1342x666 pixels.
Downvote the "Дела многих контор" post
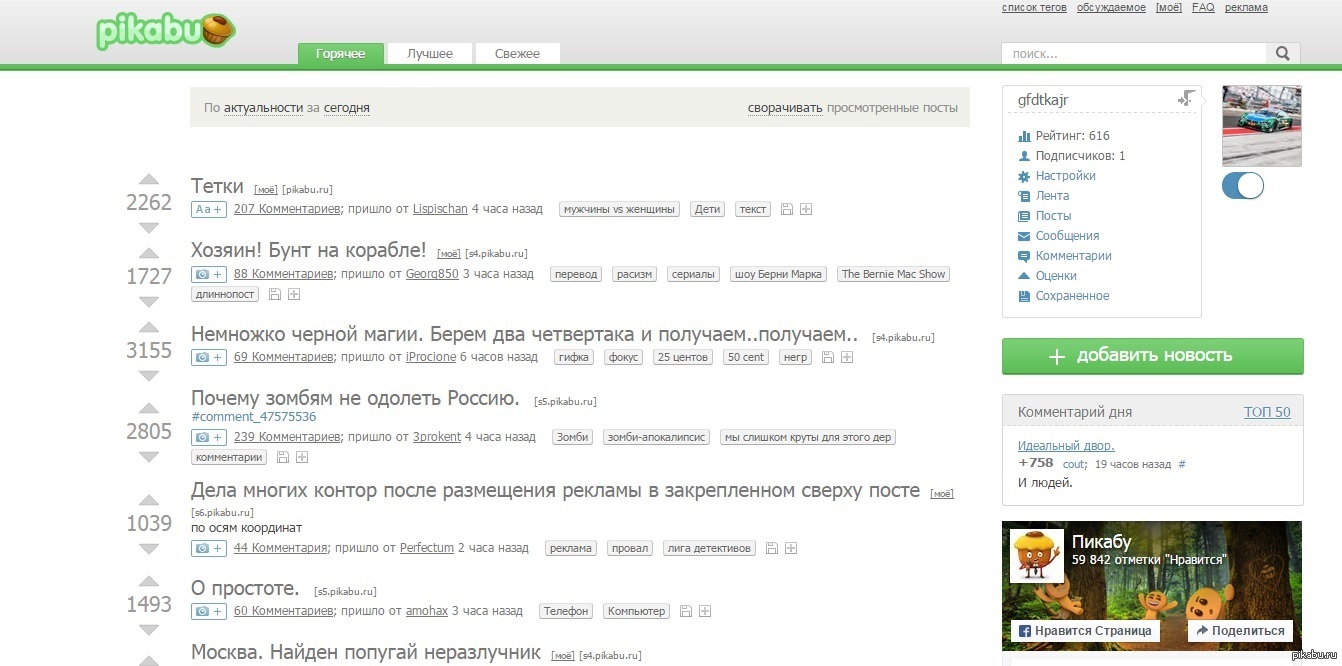point(149,548)
